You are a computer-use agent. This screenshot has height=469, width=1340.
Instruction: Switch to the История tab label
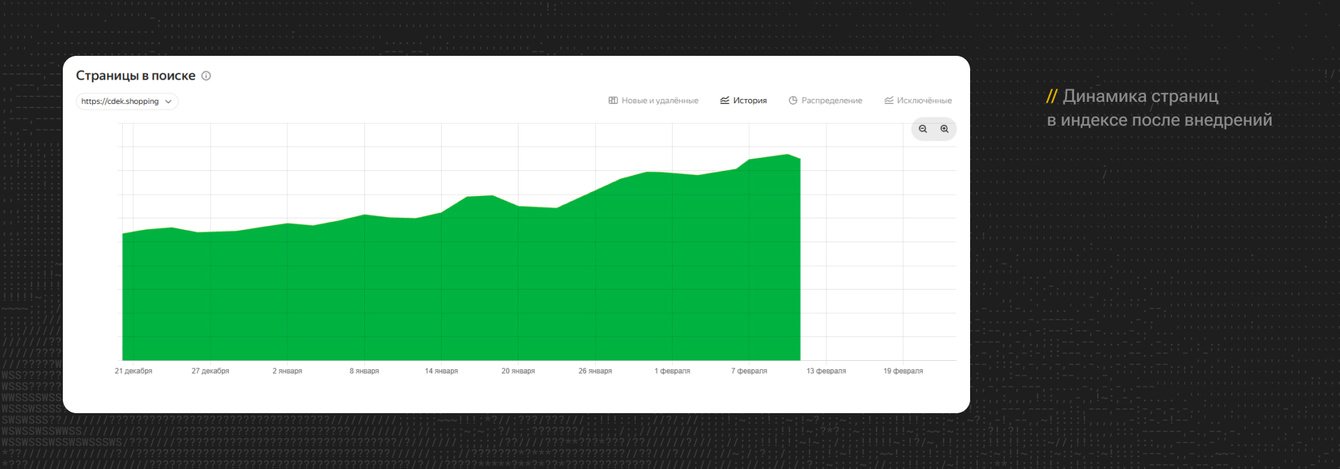[750, 101]
